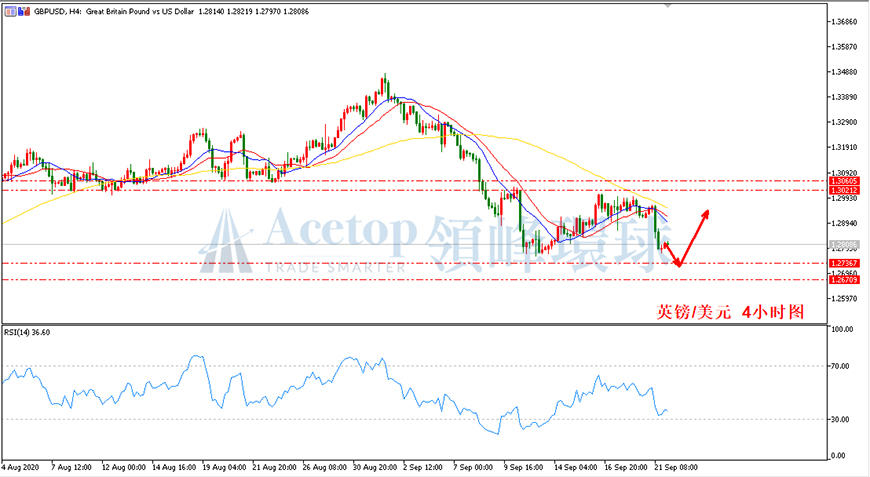
Task: Click the RSI 70.00 overbought level label
Action: point(841,366)
